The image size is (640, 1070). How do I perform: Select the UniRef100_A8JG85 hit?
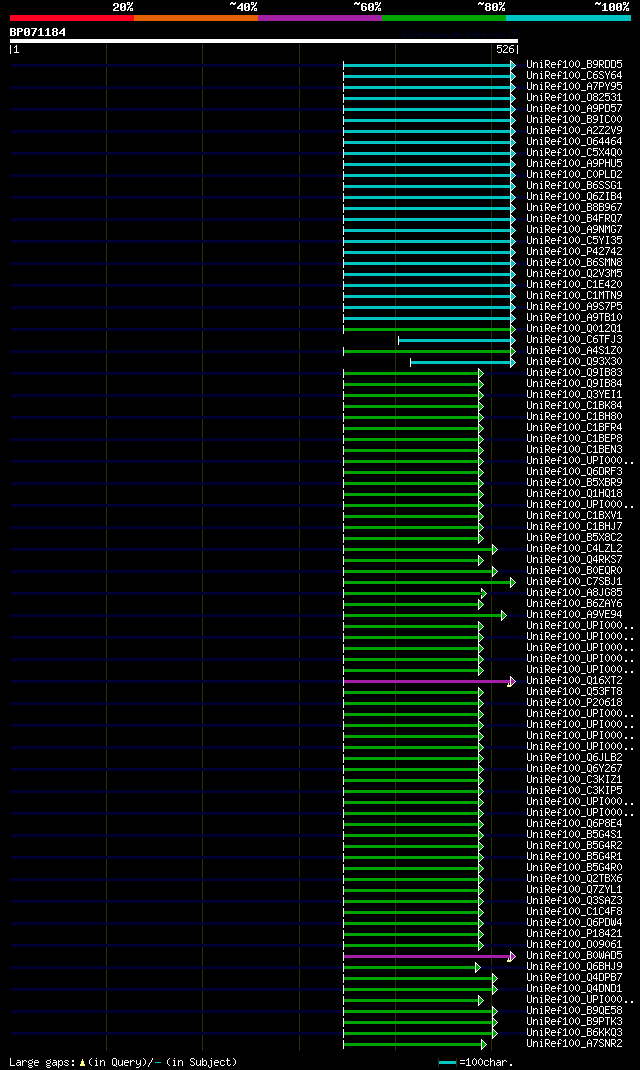[x=574, y=592]
